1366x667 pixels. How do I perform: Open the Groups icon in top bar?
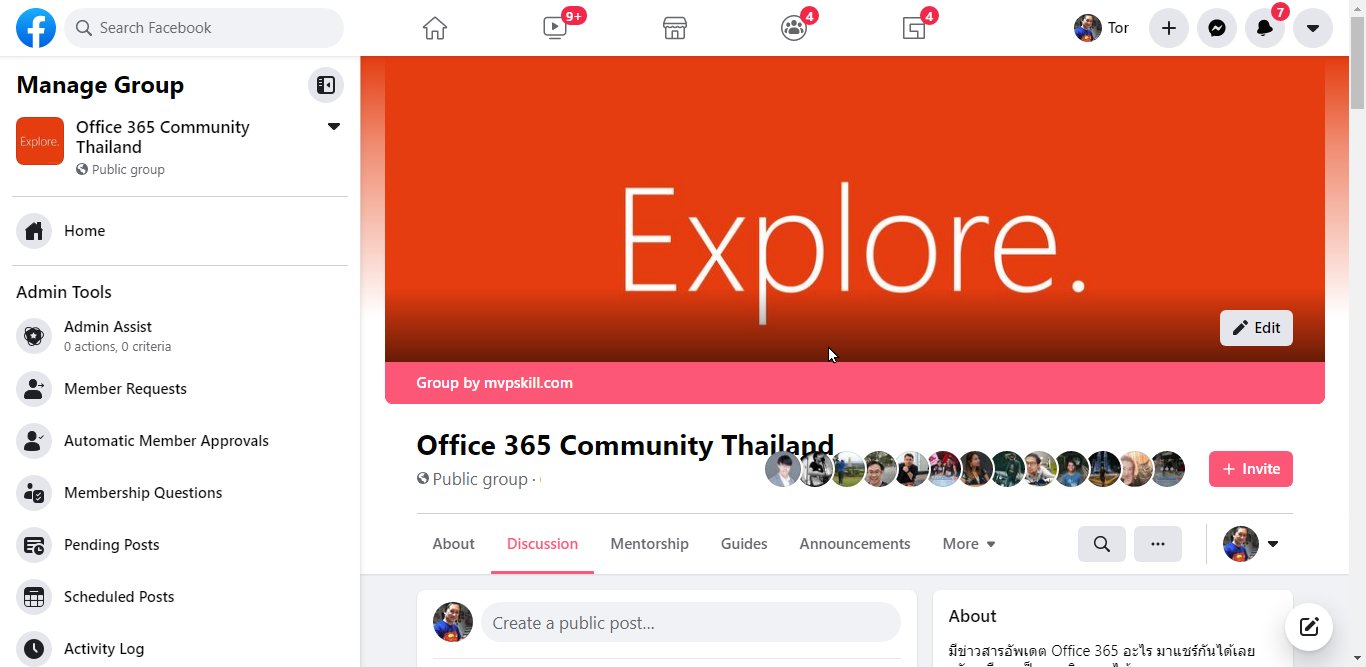point(794,28)
